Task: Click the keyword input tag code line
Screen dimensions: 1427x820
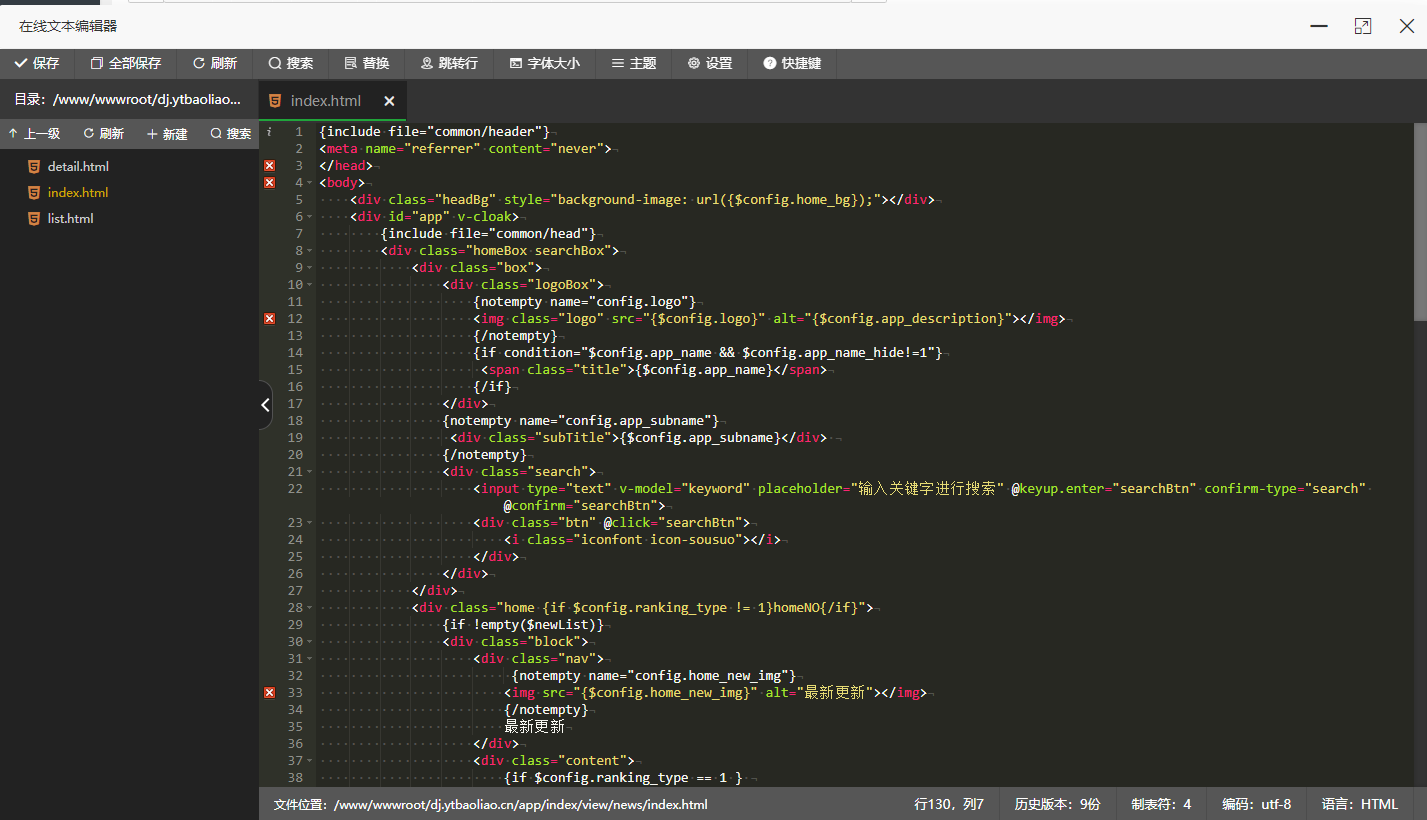Action: coord(920,489)
